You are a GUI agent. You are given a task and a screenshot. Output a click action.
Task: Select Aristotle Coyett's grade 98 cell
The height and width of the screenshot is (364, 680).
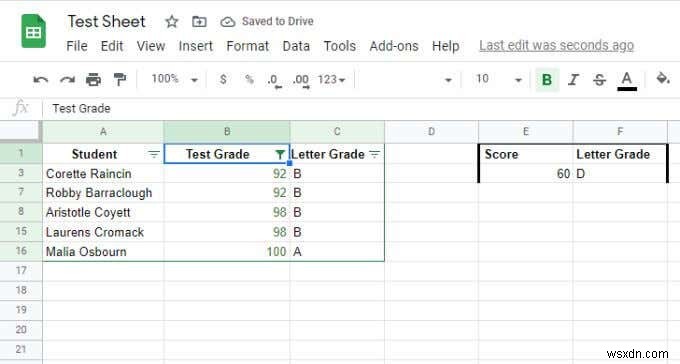tap(227, 212)
